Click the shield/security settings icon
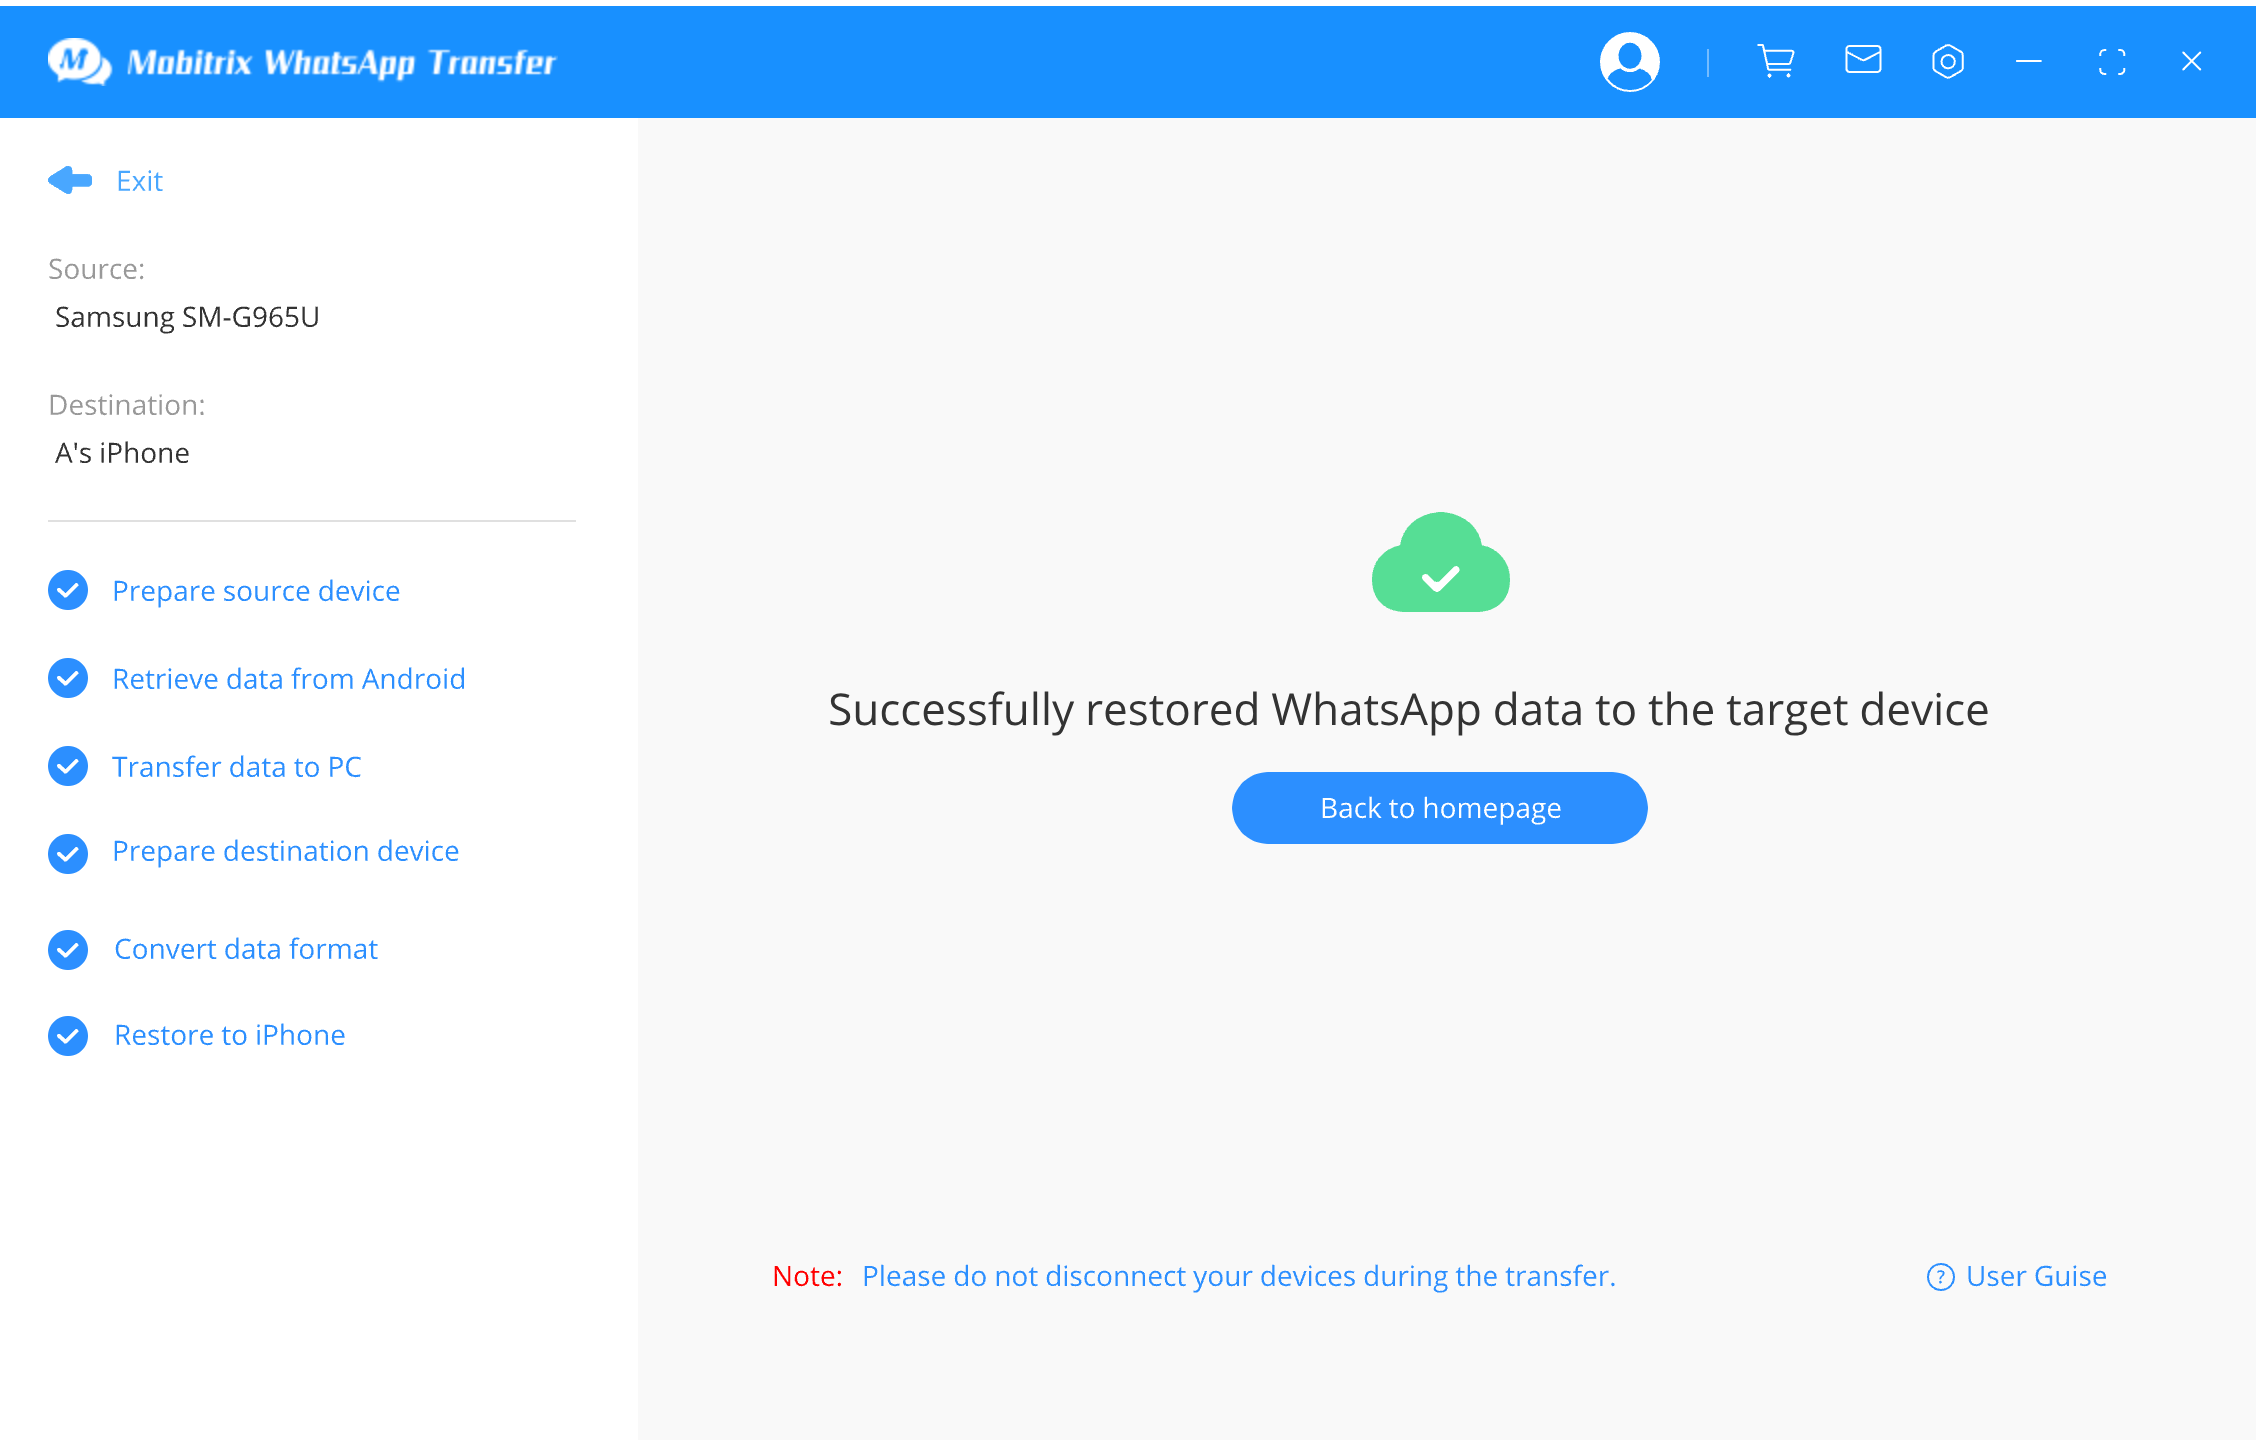2256x1440 pixels. pos(1947,62)
